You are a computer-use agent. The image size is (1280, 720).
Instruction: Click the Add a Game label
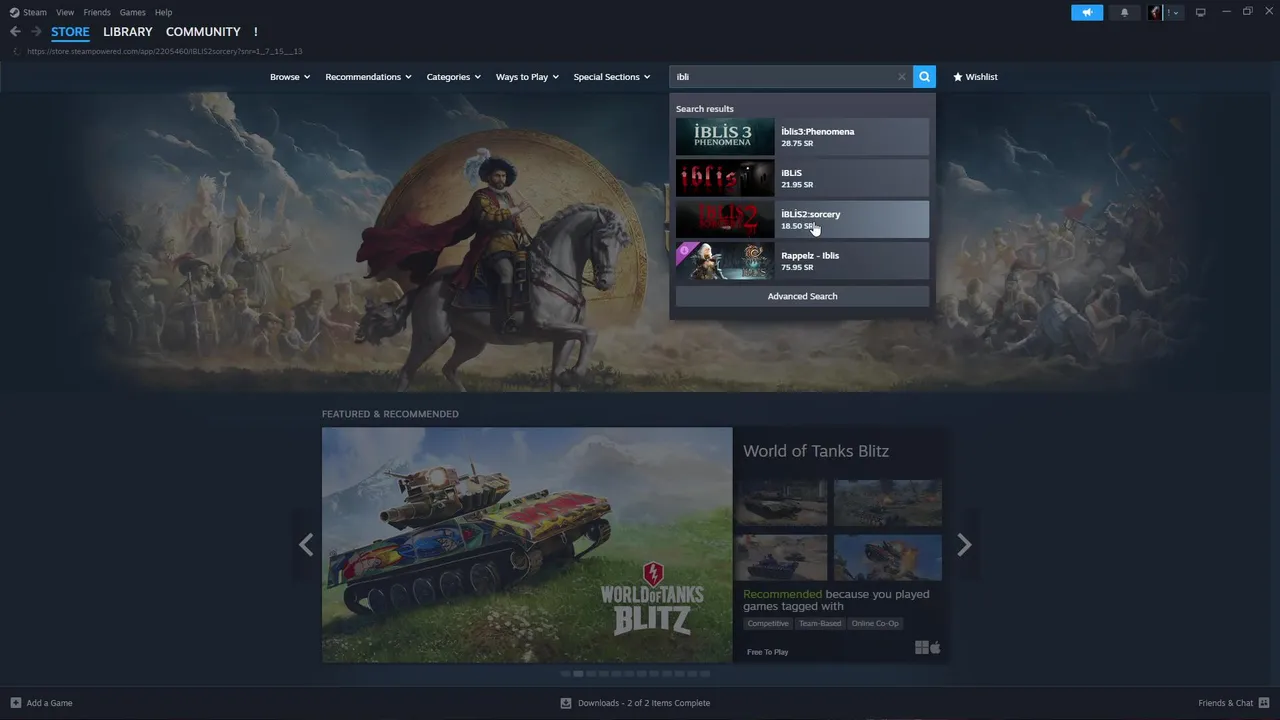(49, 703)
